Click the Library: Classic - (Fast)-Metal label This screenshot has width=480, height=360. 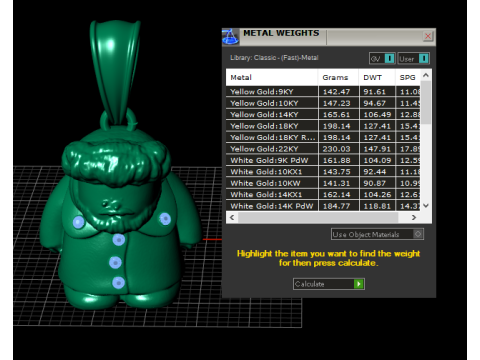(x=274, y=58)
